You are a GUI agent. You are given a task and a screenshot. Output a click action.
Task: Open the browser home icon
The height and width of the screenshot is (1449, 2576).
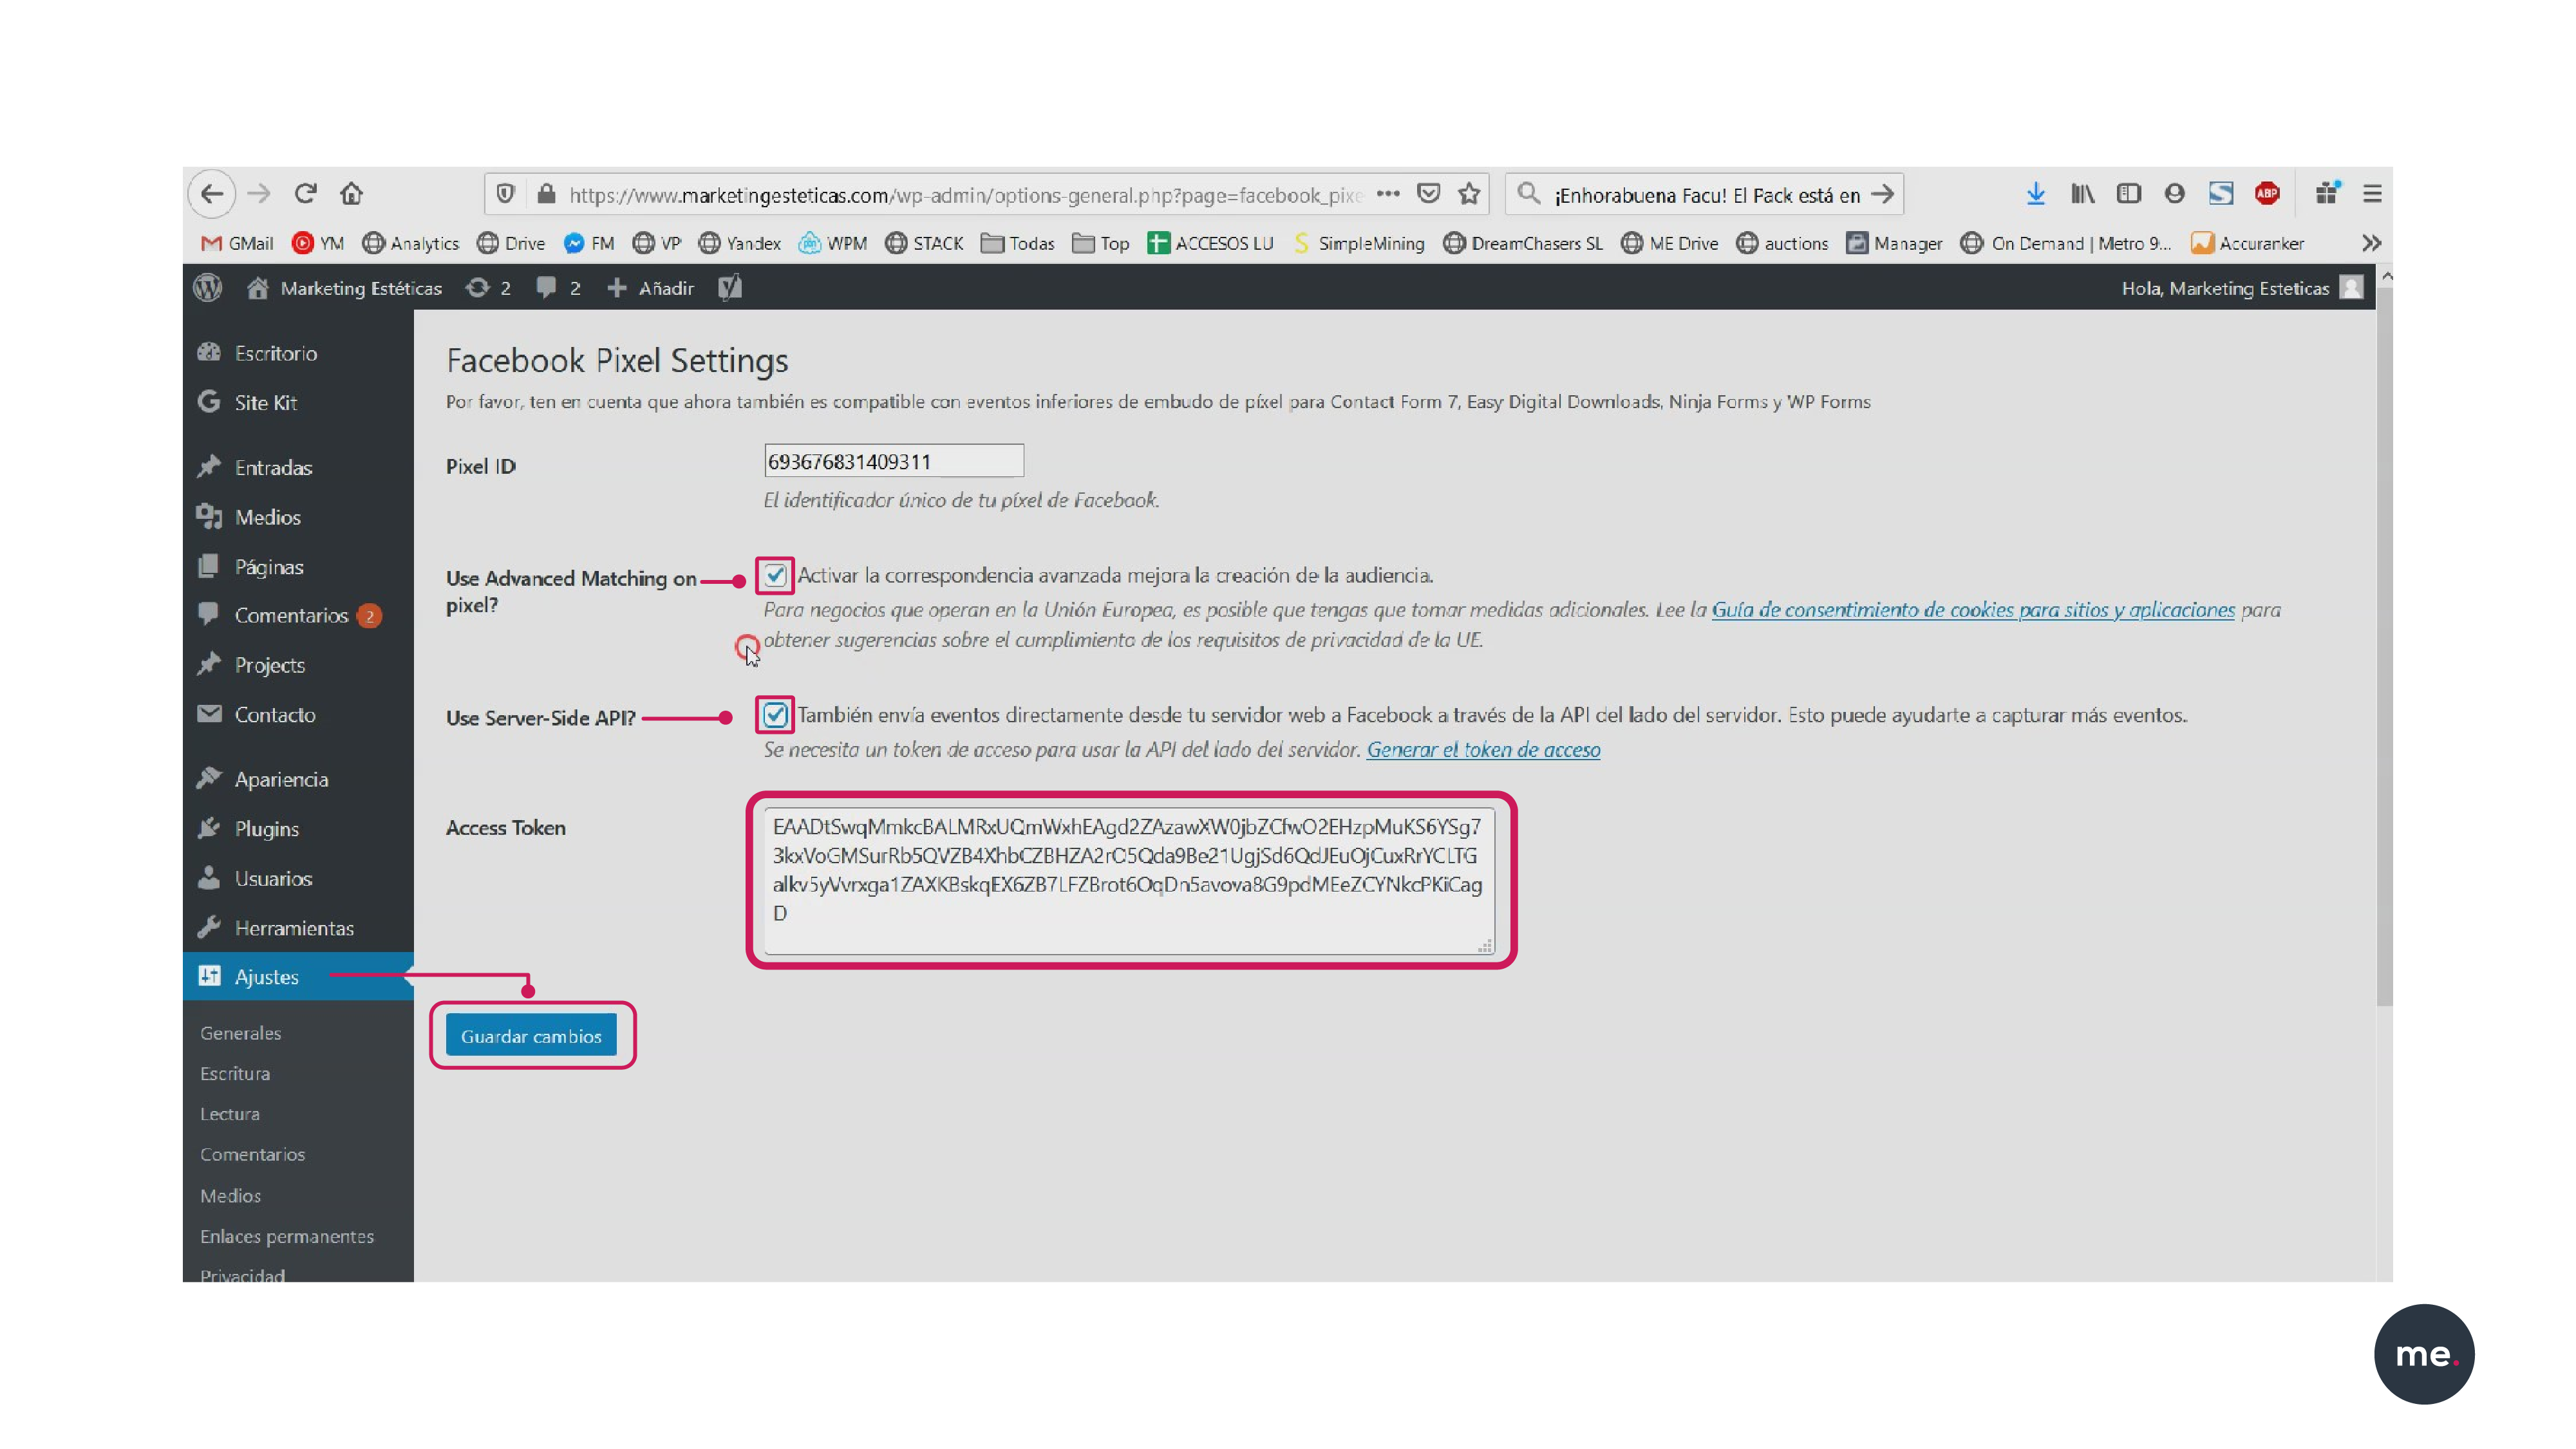(x=351, y=194)
